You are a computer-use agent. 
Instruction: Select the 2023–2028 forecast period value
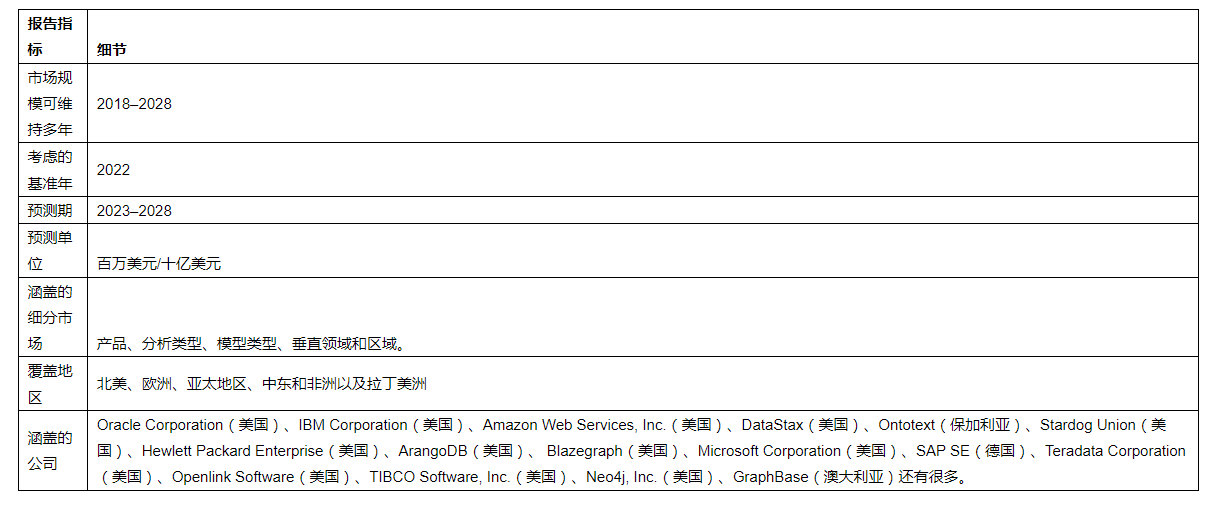click(x=134, y=211)
